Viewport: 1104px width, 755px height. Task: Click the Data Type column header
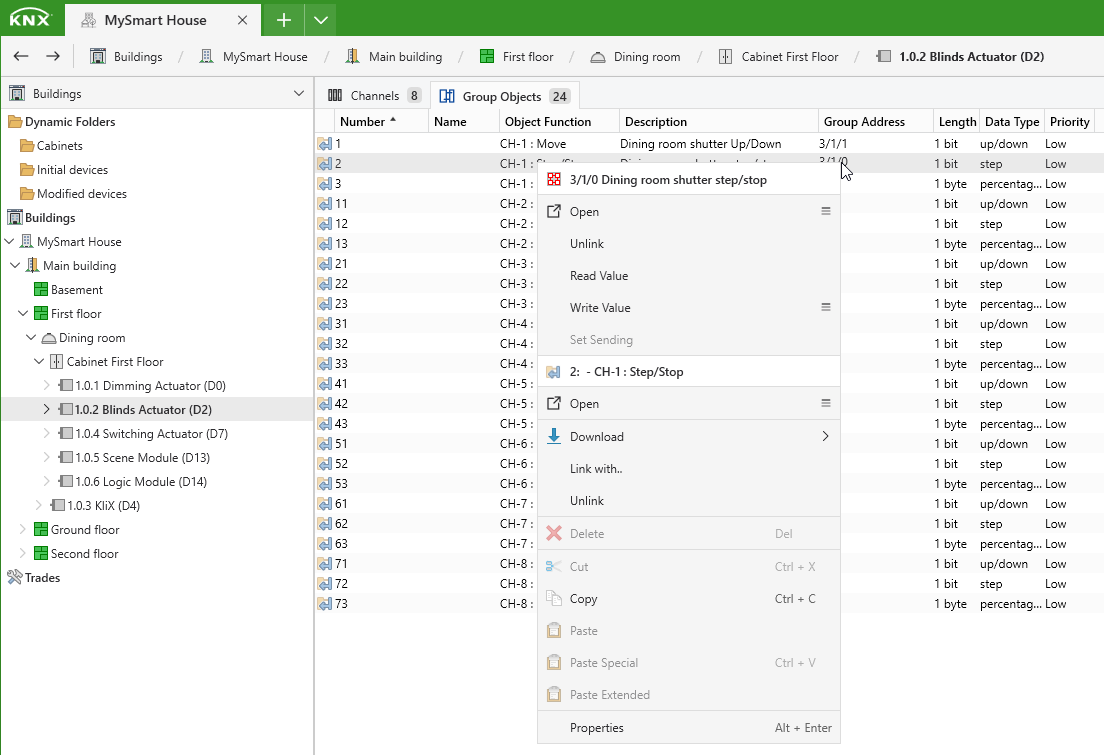(1011, 121)
